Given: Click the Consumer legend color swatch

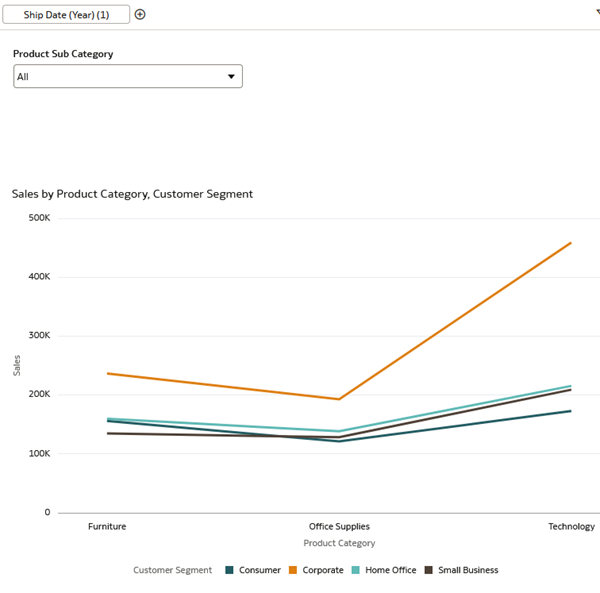Looking at the screenshot, I should point(229,570).
